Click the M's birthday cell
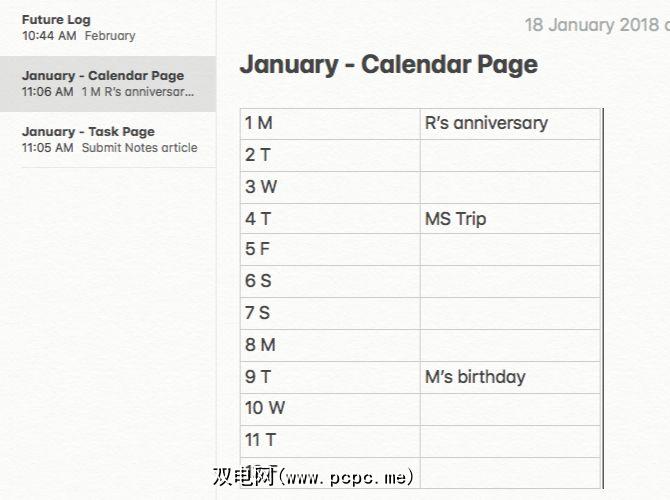670x500 pixels. (509, 377)
